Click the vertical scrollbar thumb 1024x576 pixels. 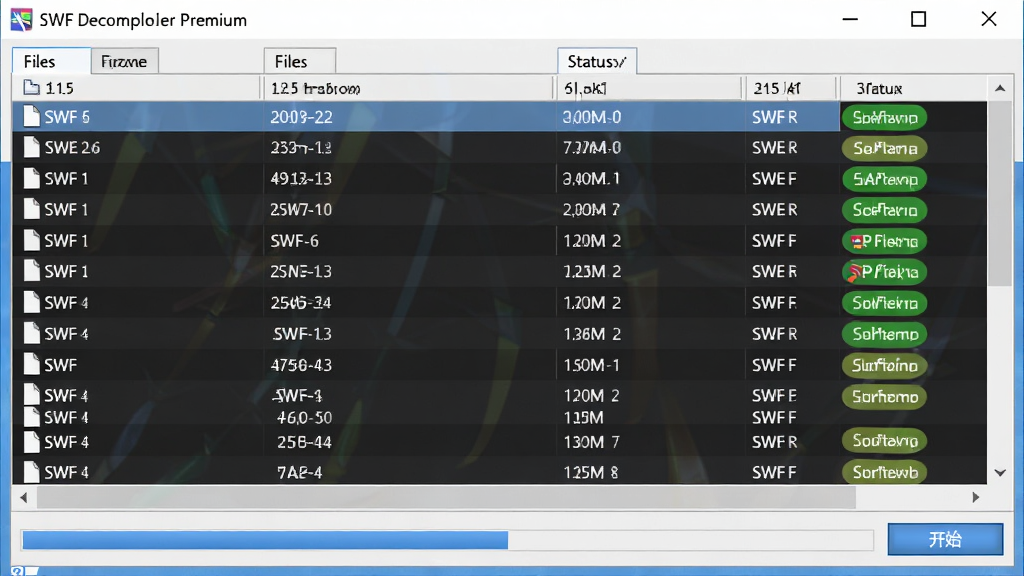pos(999,193)
